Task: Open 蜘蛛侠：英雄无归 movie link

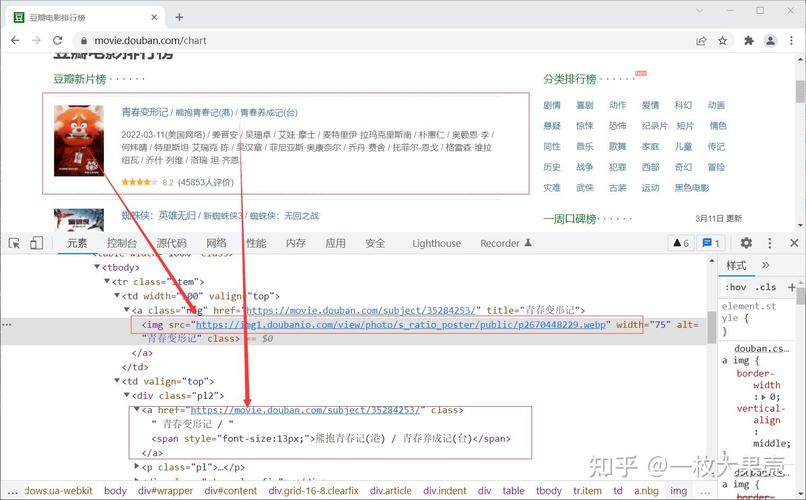Action: tap(158, 216)
